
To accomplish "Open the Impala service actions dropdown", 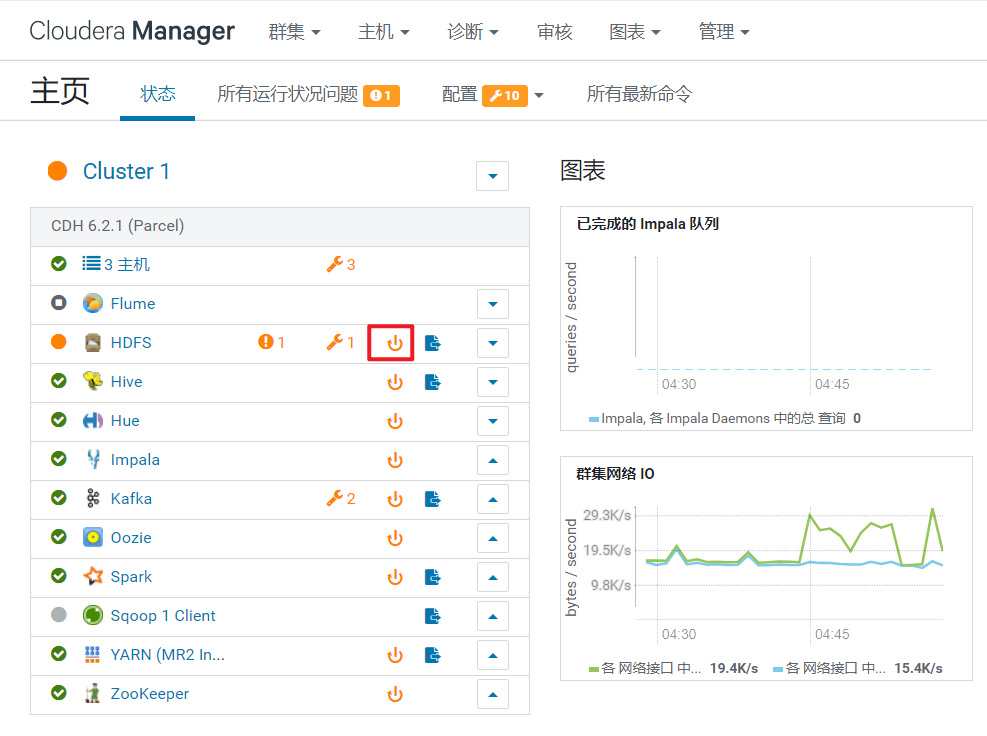I will pos(493,460).
